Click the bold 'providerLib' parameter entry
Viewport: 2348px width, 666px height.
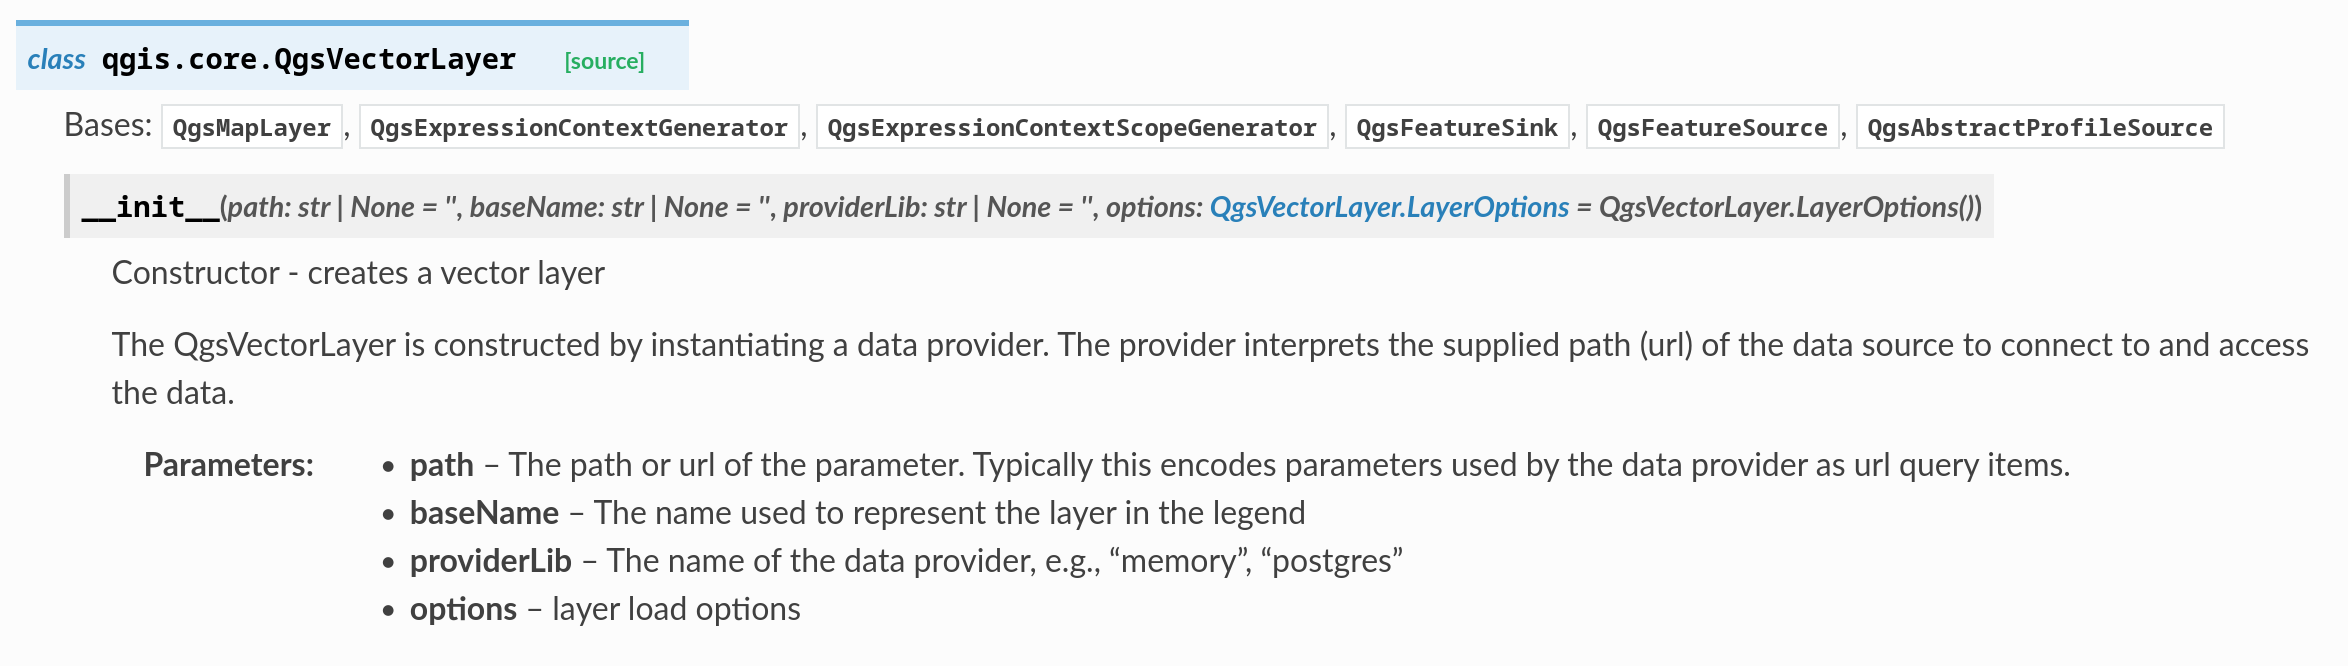pos(490,561)
